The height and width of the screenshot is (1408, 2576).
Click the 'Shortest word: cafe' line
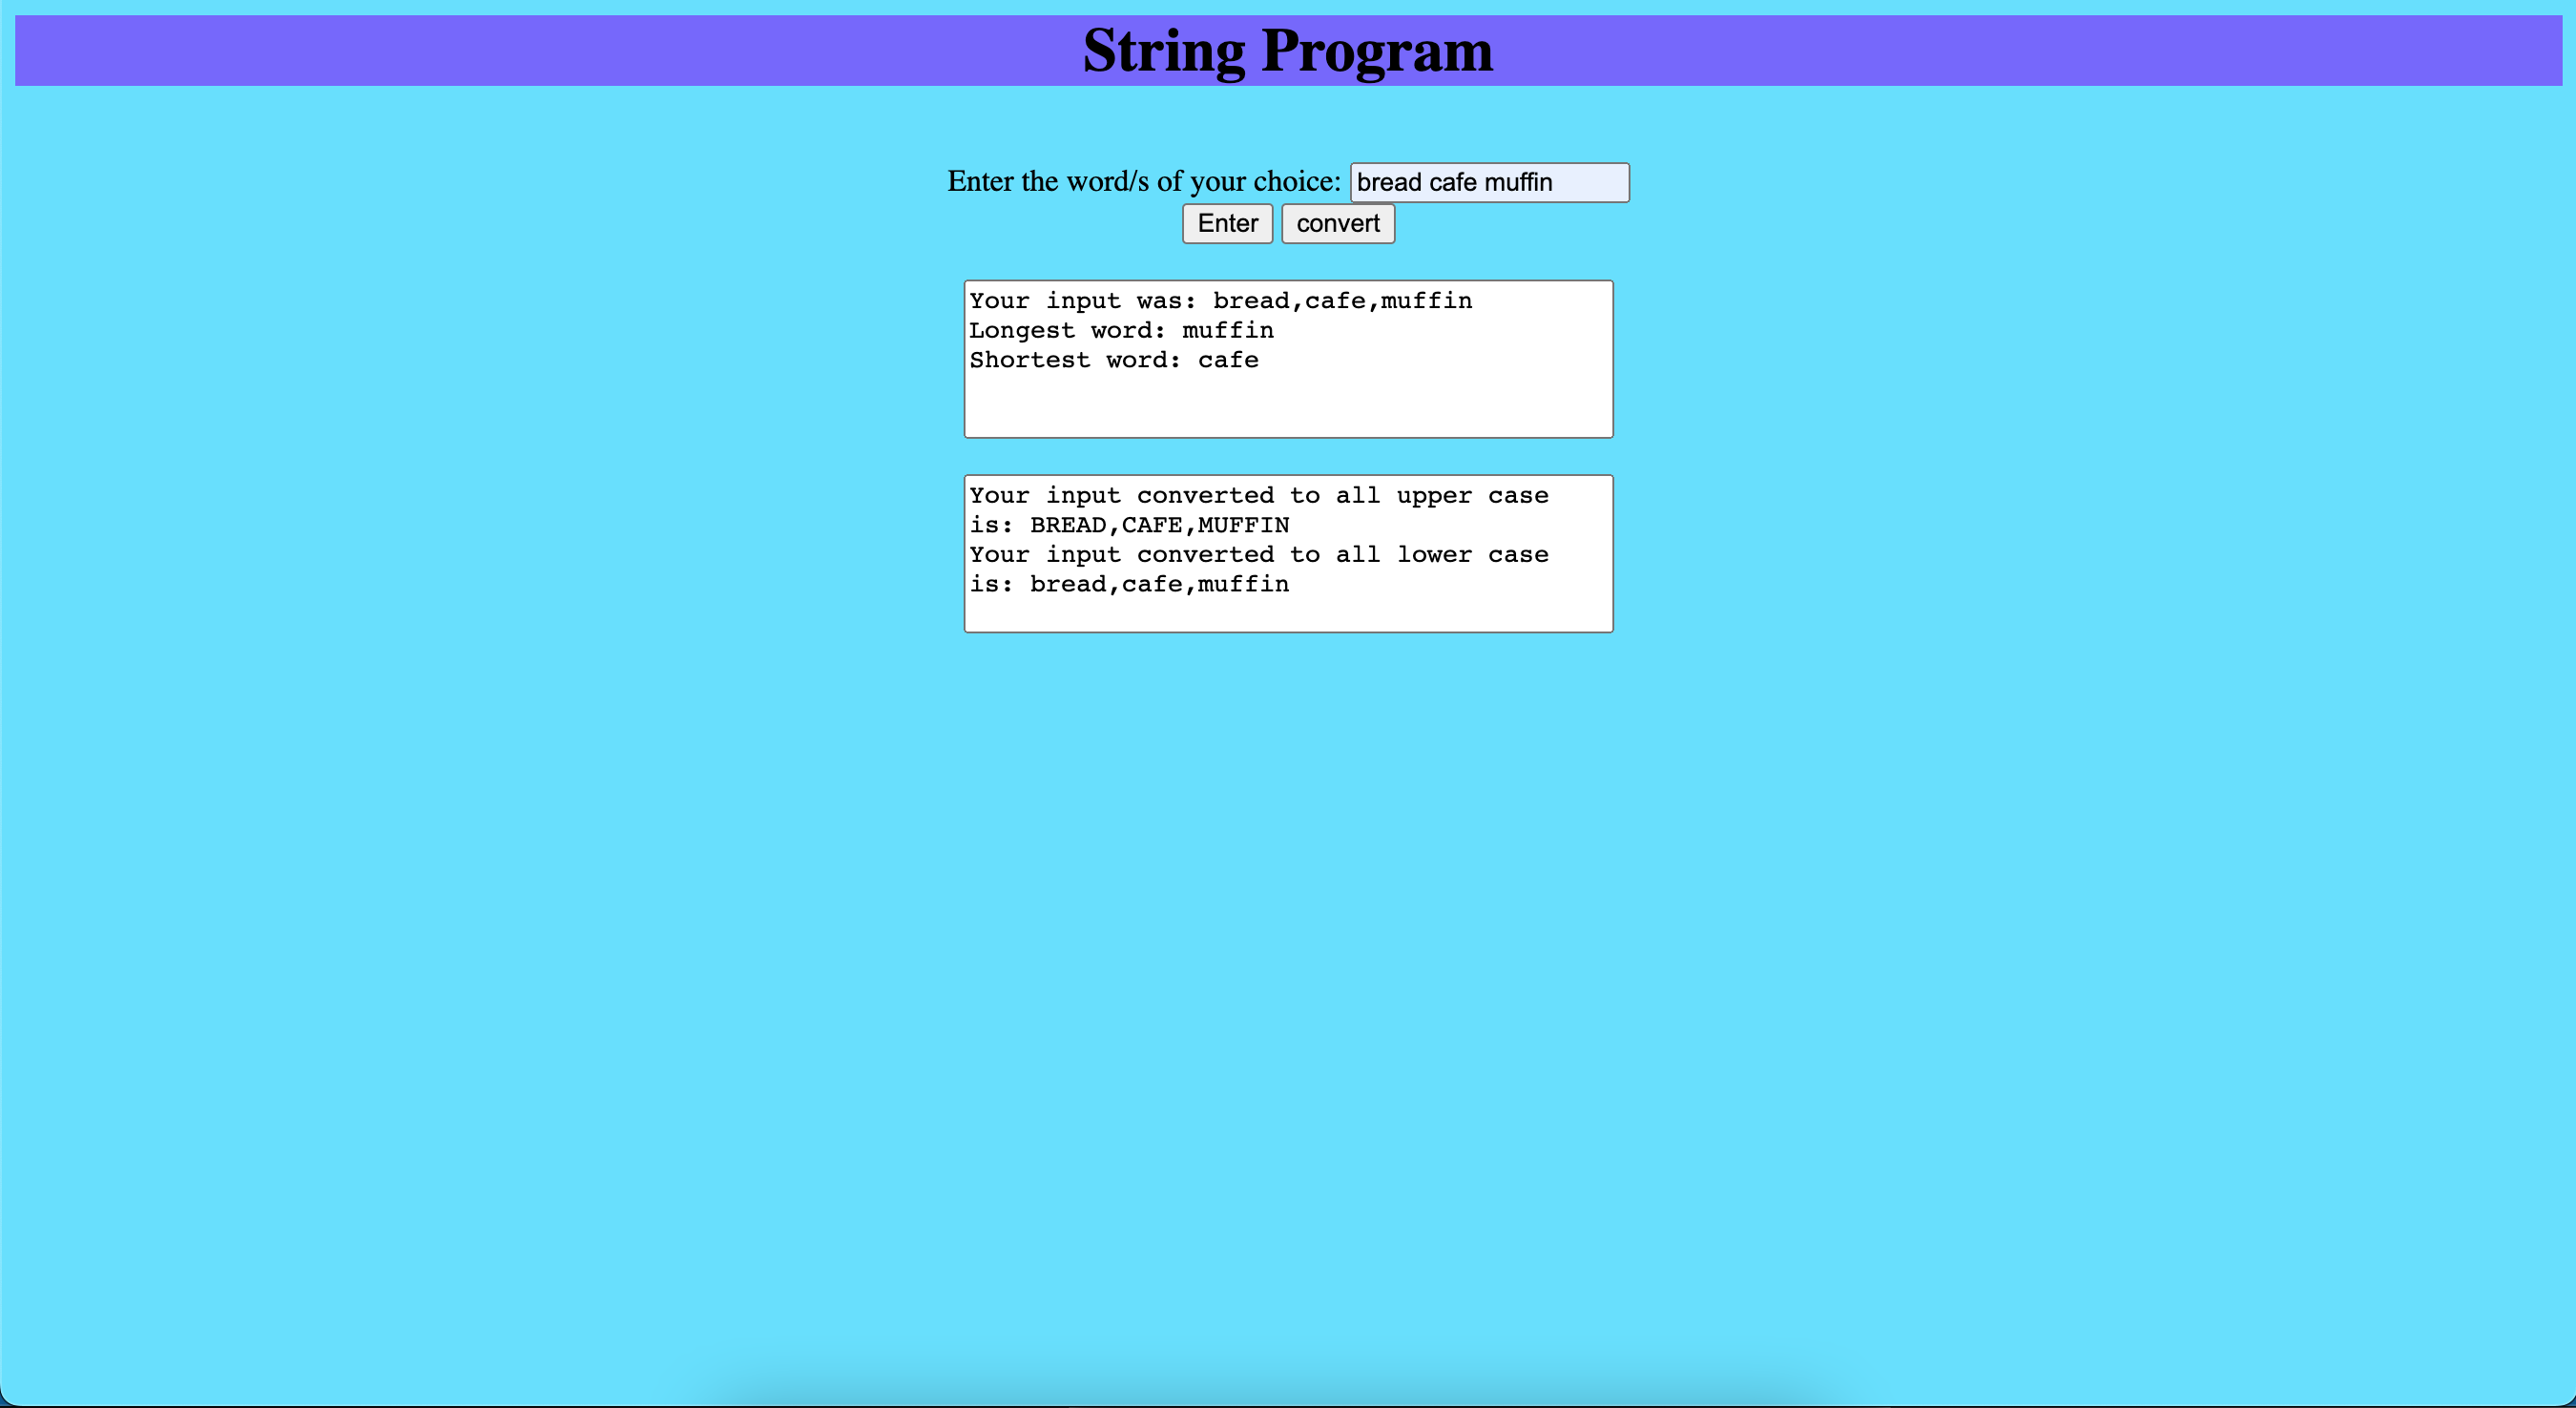pyautogui.click(x=1114, y=360)
